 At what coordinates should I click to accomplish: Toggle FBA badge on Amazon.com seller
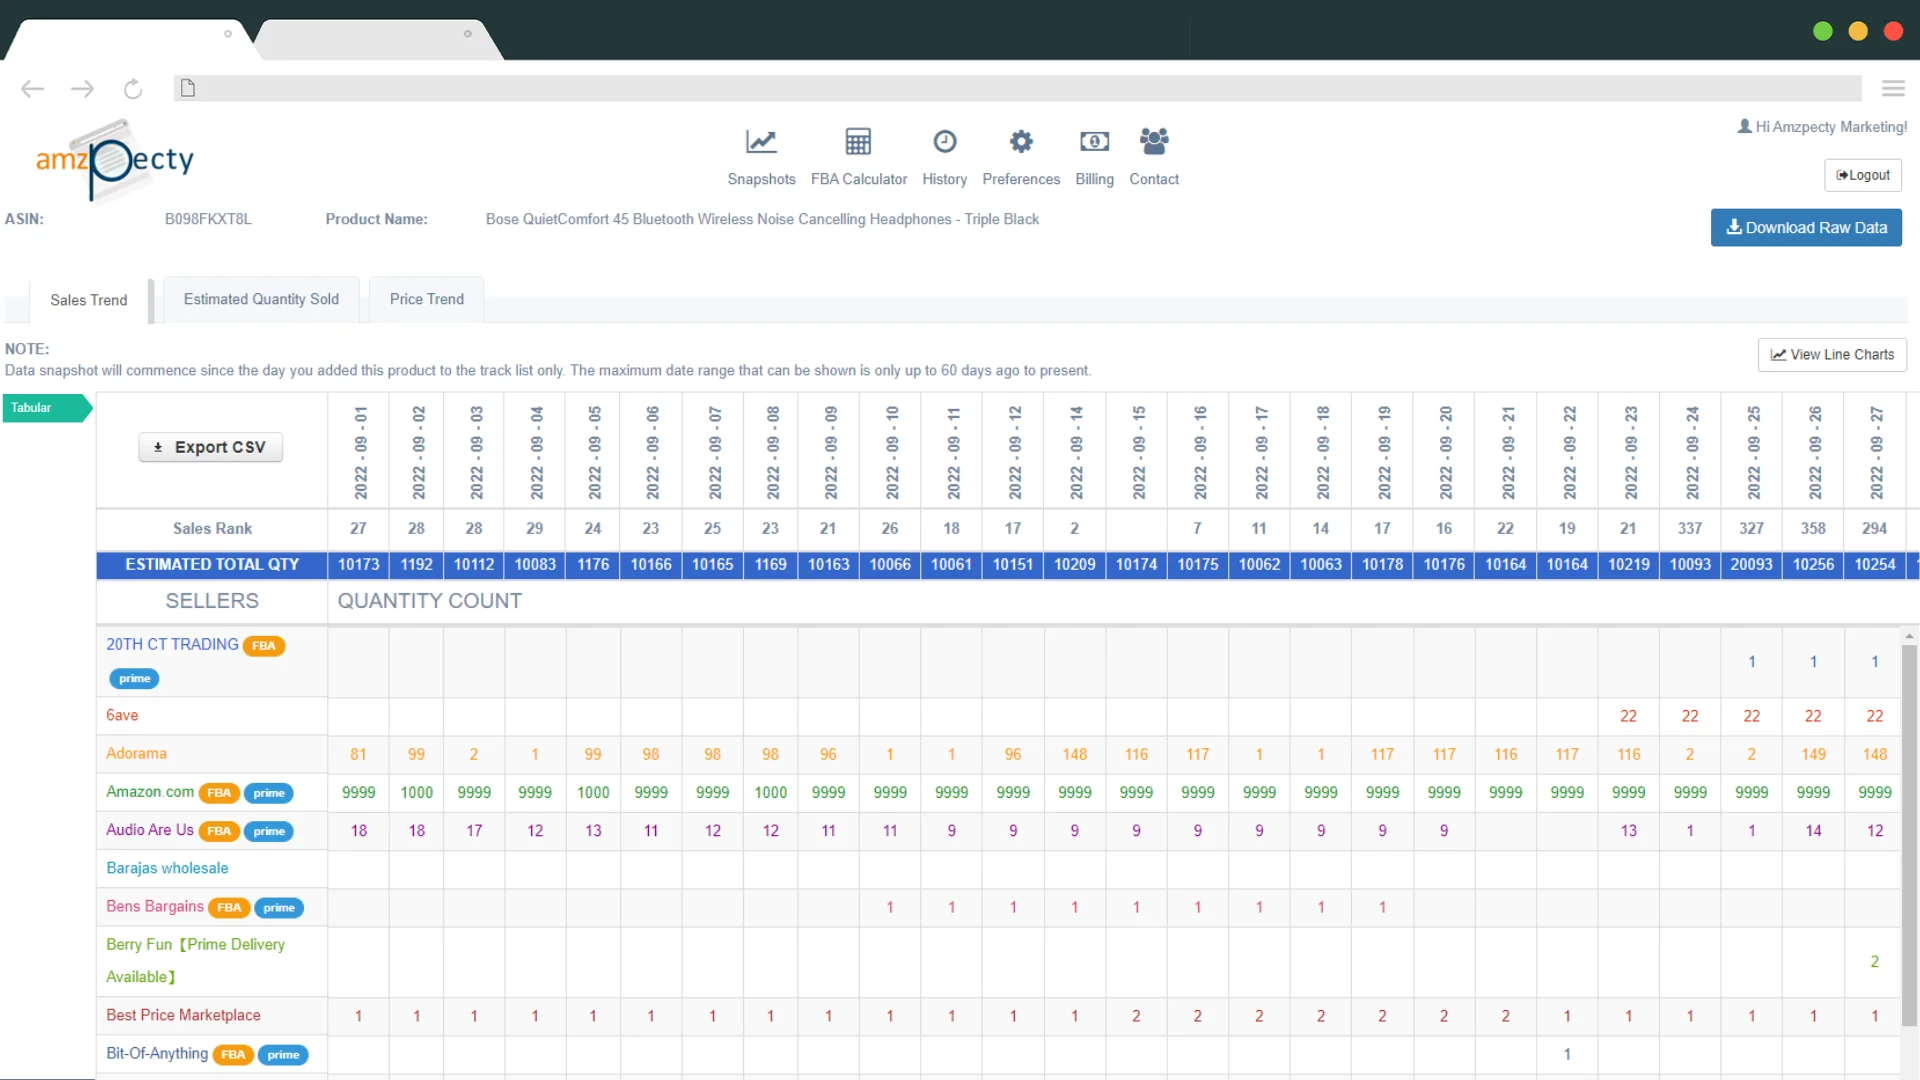219,791
